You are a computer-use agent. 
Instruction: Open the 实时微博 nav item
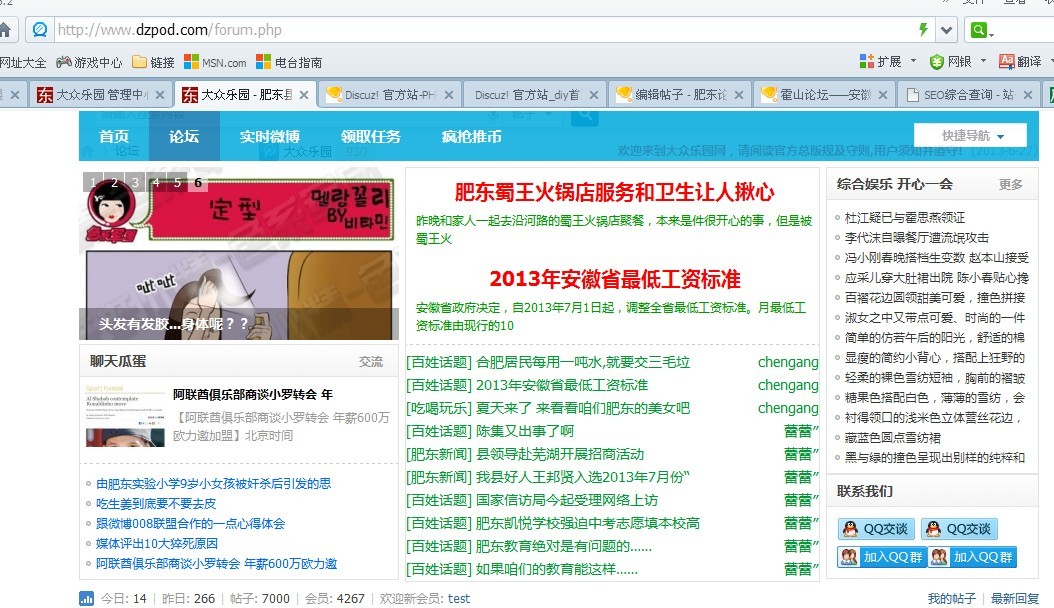pyautogui.click(x=270, y=136)
